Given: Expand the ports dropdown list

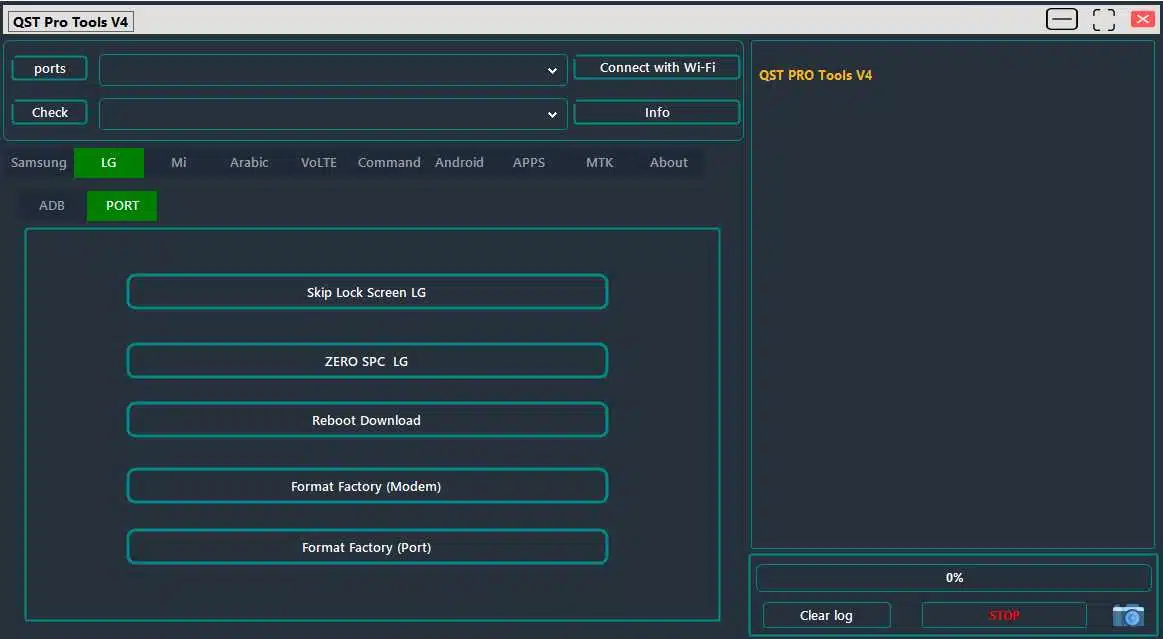Looking at the screenshot, I should point(333,70).
